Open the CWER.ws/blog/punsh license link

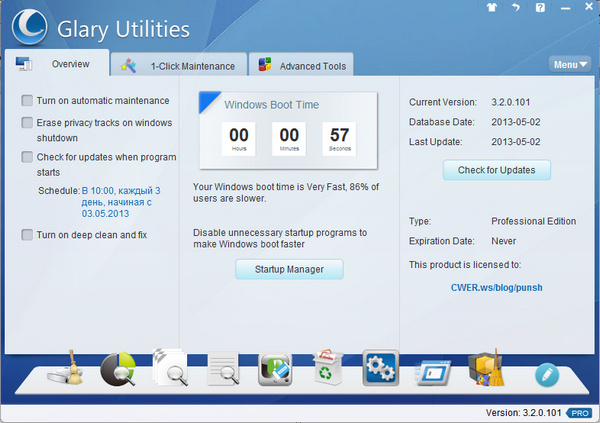pyautogui.click(x=495, y=289)
